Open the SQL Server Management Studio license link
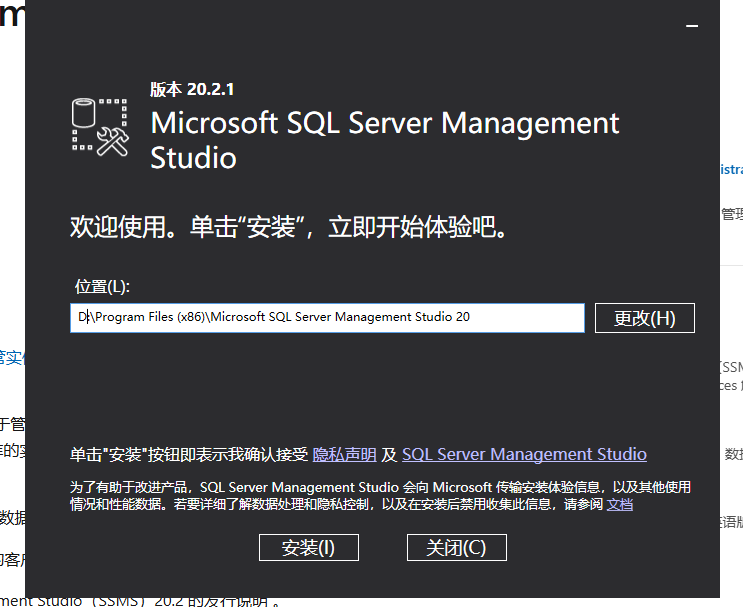Screen dimensions: 743x607 click(x=524, y=454)
